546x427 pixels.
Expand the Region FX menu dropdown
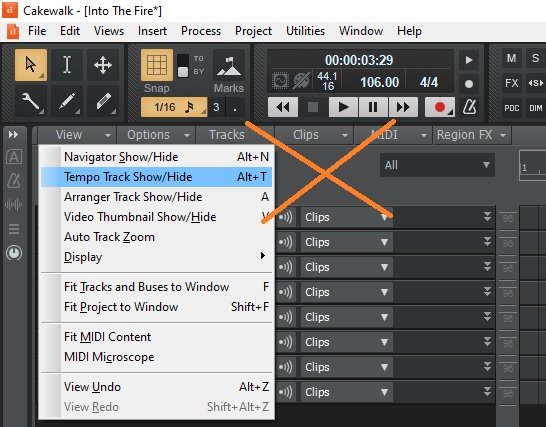coord(472,135)
